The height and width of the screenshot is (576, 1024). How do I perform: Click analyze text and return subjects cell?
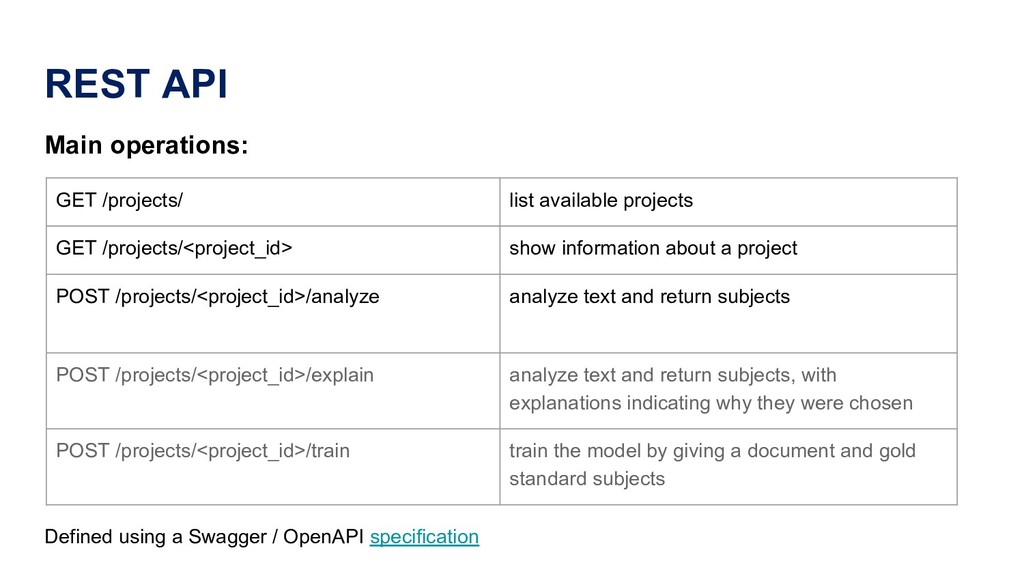point(649,297)
